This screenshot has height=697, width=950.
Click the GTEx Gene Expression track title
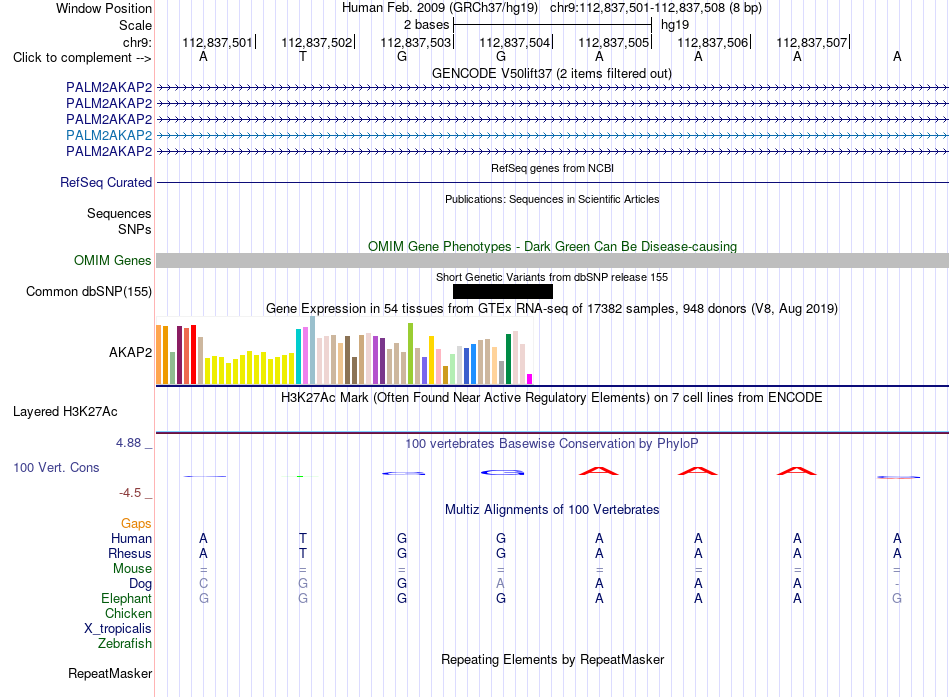552,308
